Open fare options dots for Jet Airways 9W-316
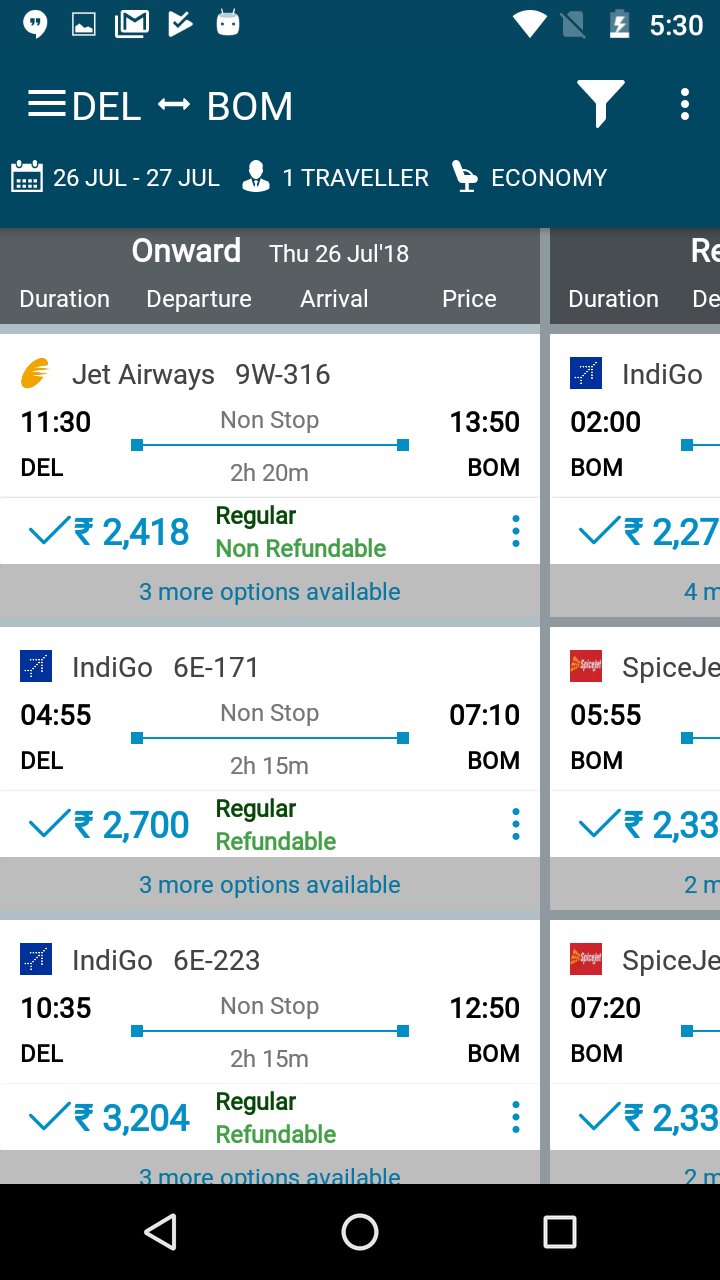This screenshot has height=1280, width=720. tap(515, 531)
